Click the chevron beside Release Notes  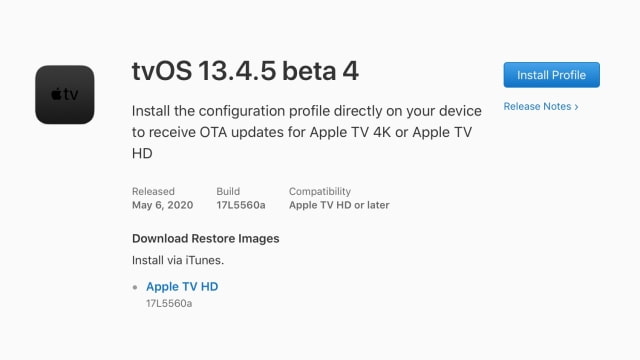576,107
